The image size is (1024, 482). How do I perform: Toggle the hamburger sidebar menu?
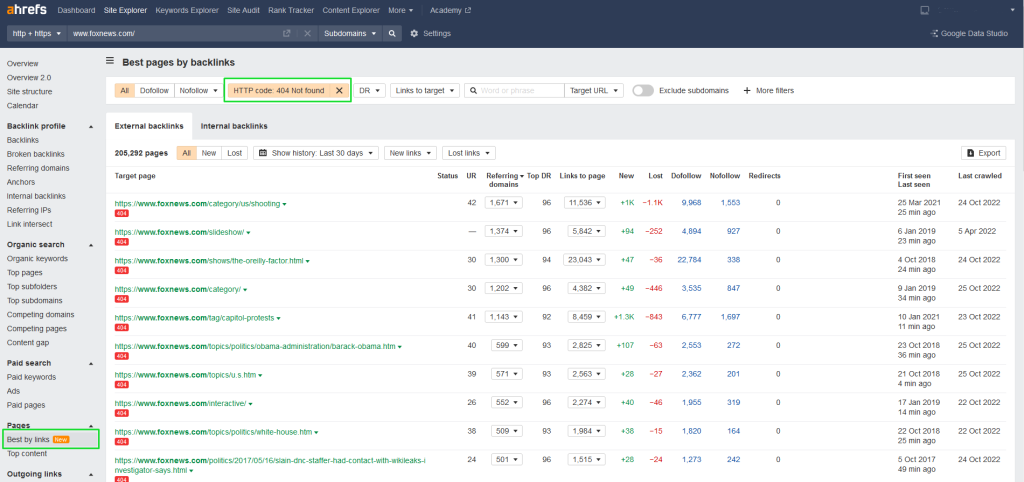click(x=110, y=61)
